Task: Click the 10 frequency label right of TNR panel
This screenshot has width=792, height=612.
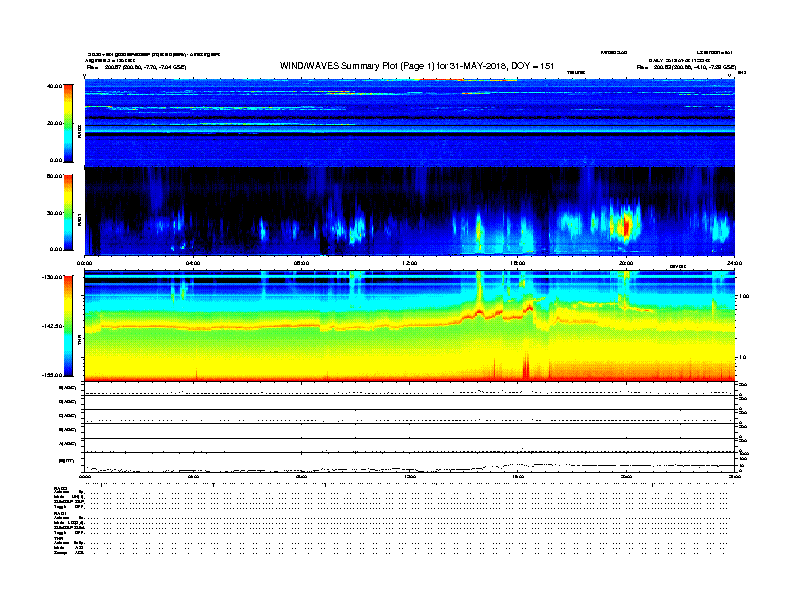Action: coord(742,357)
